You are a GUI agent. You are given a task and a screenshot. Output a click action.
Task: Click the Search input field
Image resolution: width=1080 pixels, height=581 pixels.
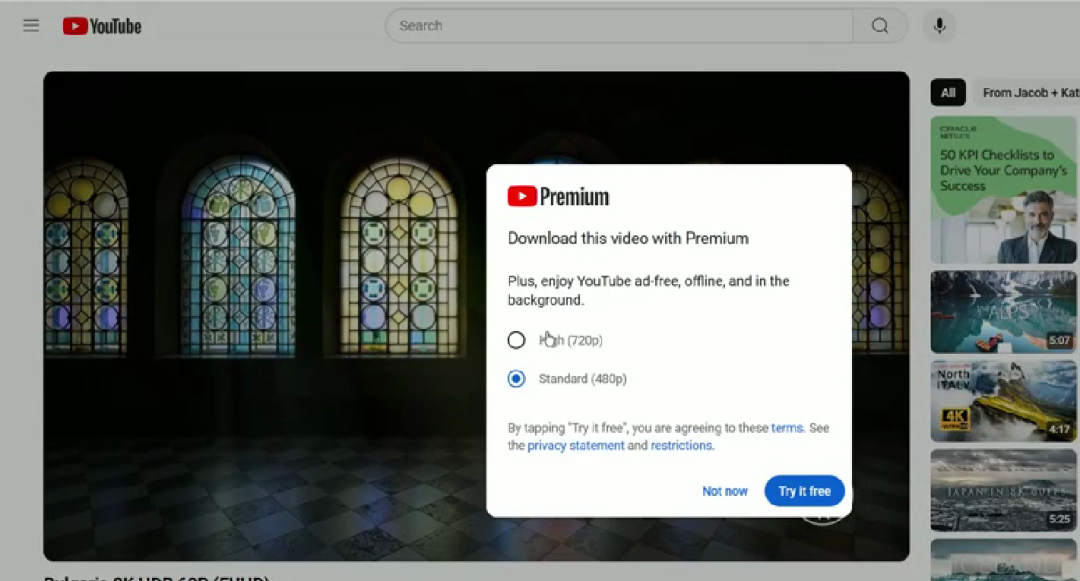pos(619,25)
